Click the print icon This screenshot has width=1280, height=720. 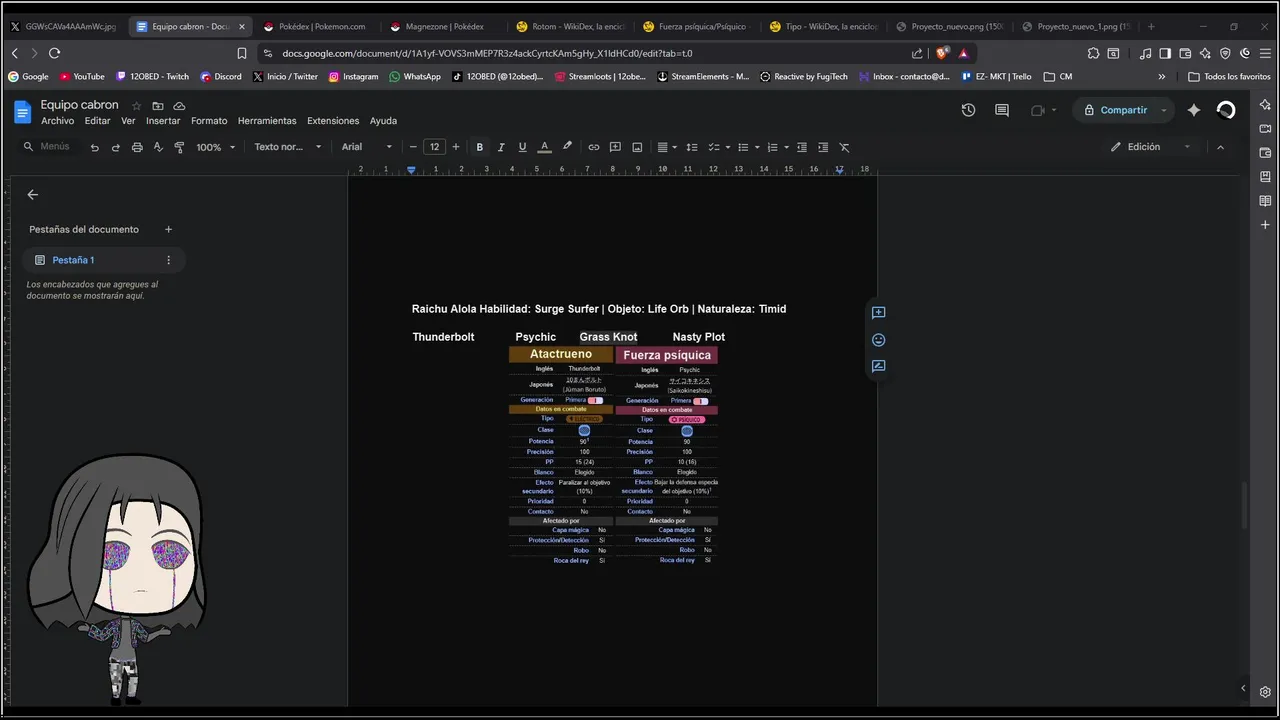point(137,147)
